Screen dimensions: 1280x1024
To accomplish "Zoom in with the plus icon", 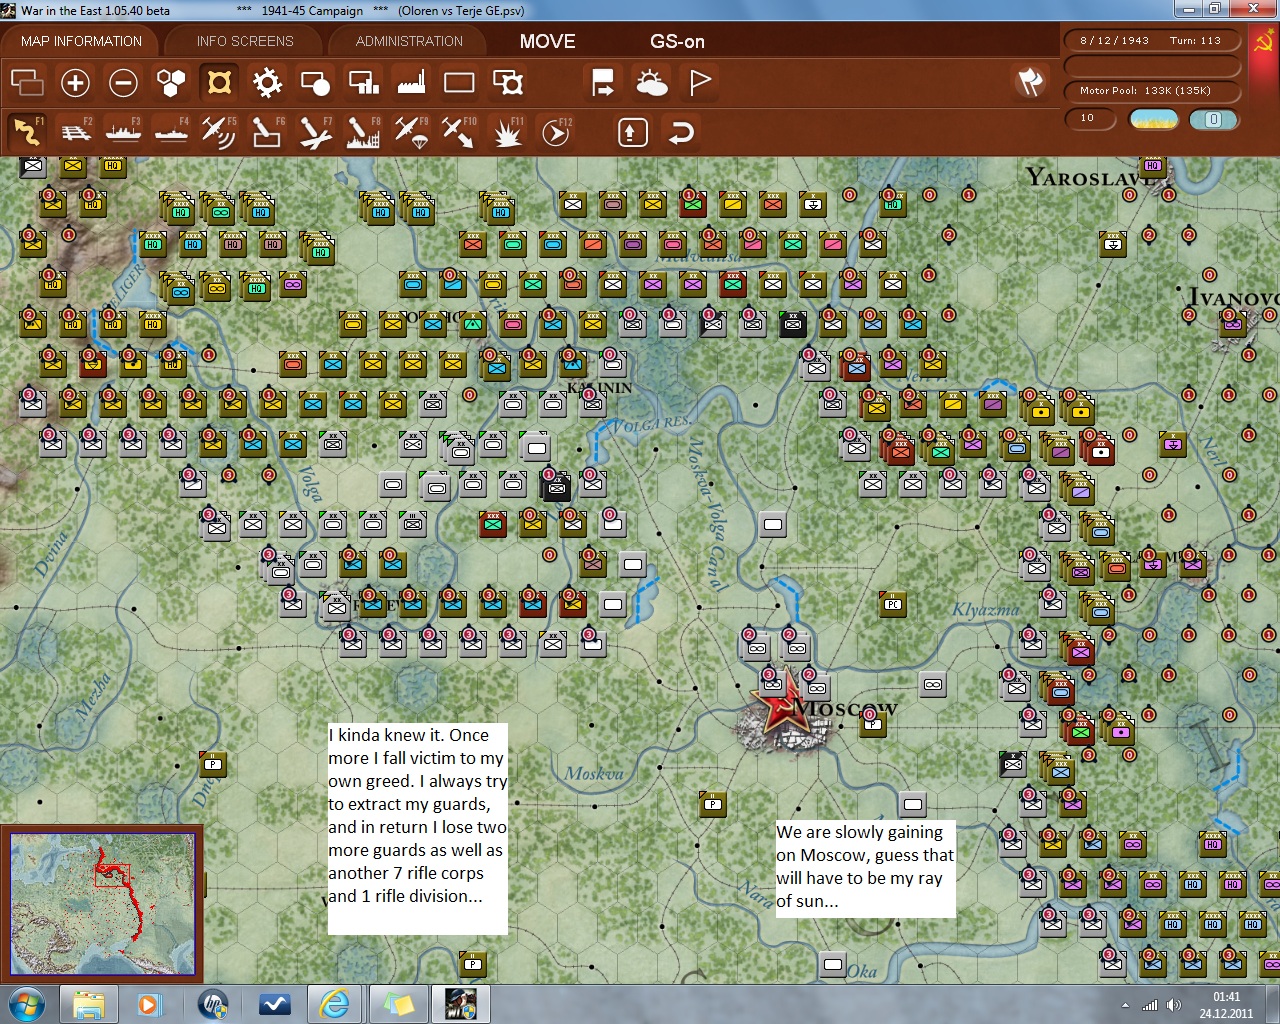I will click(75, 82).
